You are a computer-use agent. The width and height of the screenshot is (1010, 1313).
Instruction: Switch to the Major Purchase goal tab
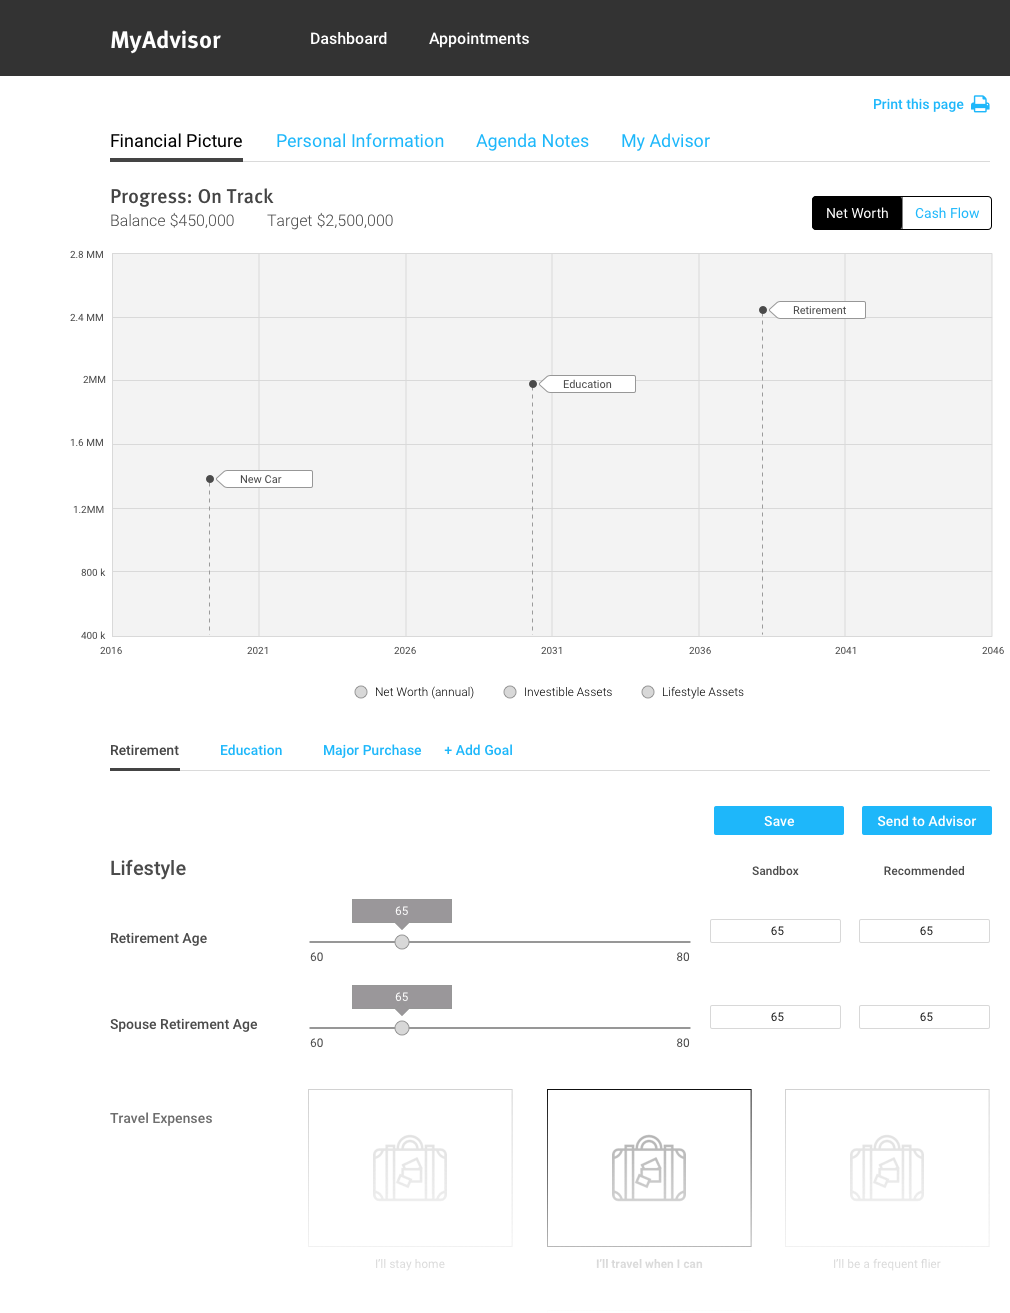click(372, 750)
